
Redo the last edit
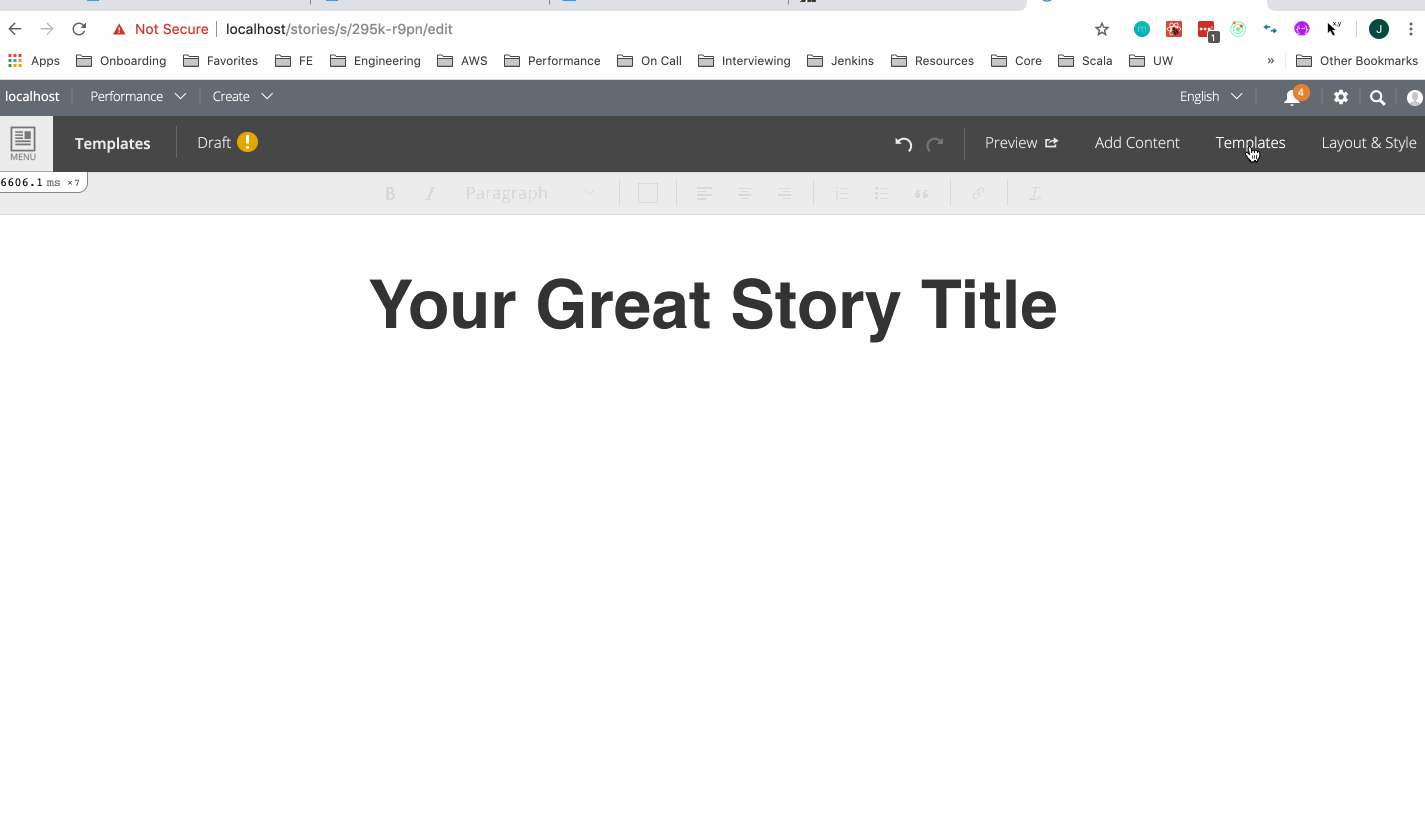point(935,143)
